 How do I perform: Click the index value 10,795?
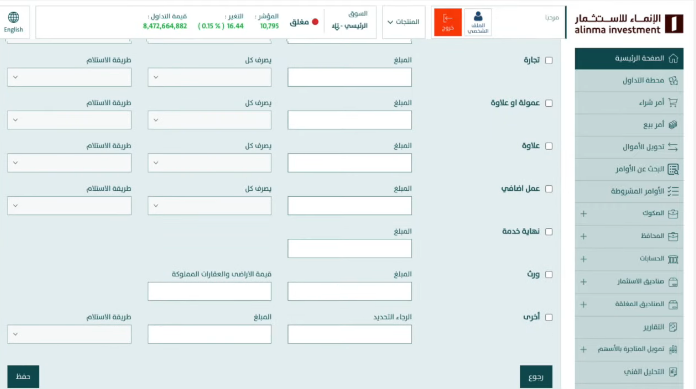click(x=269, y=26)
